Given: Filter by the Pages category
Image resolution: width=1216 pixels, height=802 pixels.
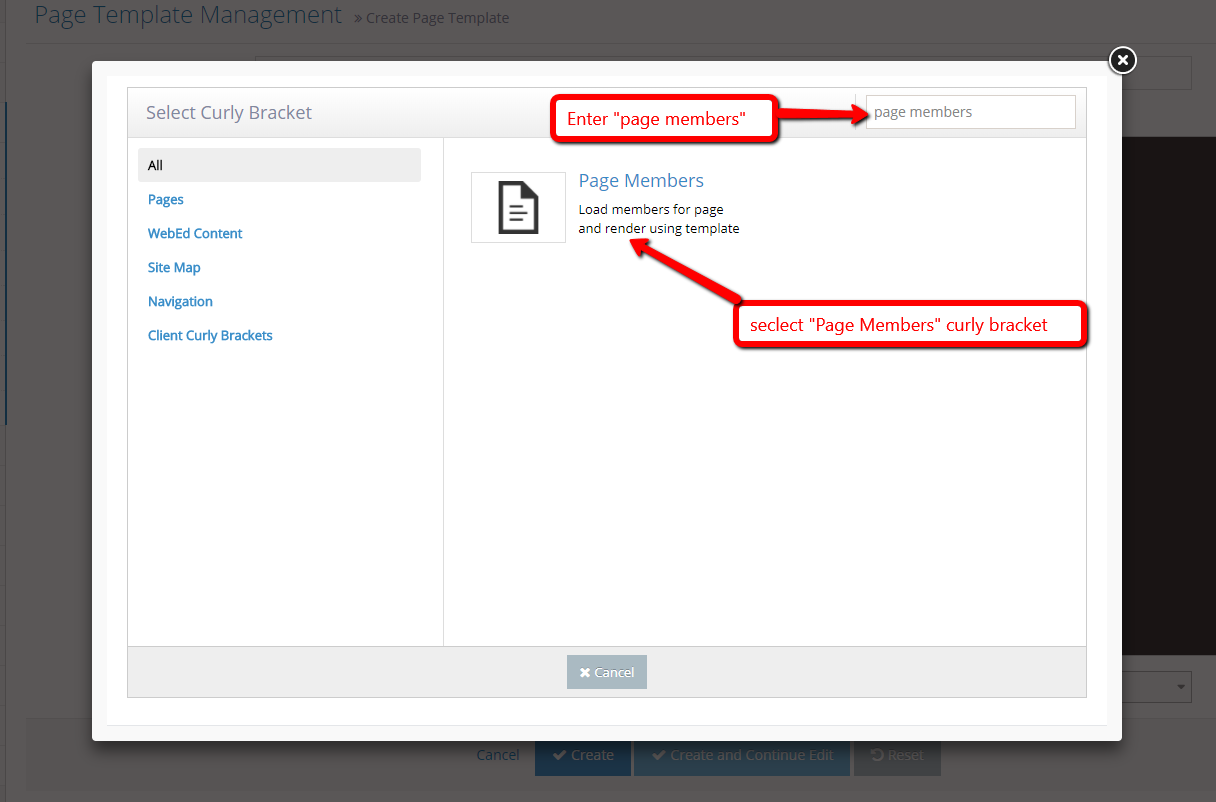Looking at the screenshot, I should click(x=166, y=199).
